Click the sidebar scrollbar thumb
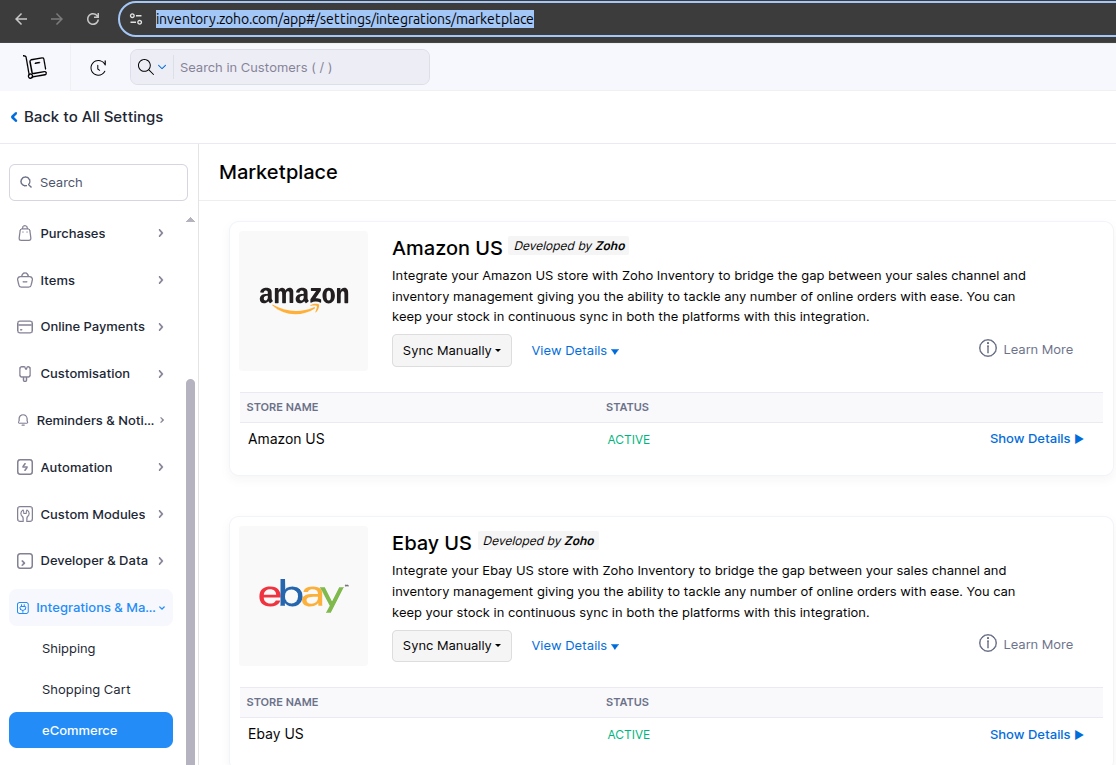The height and width of the screenshot is (765, 1116). click(x=190, y=571)
